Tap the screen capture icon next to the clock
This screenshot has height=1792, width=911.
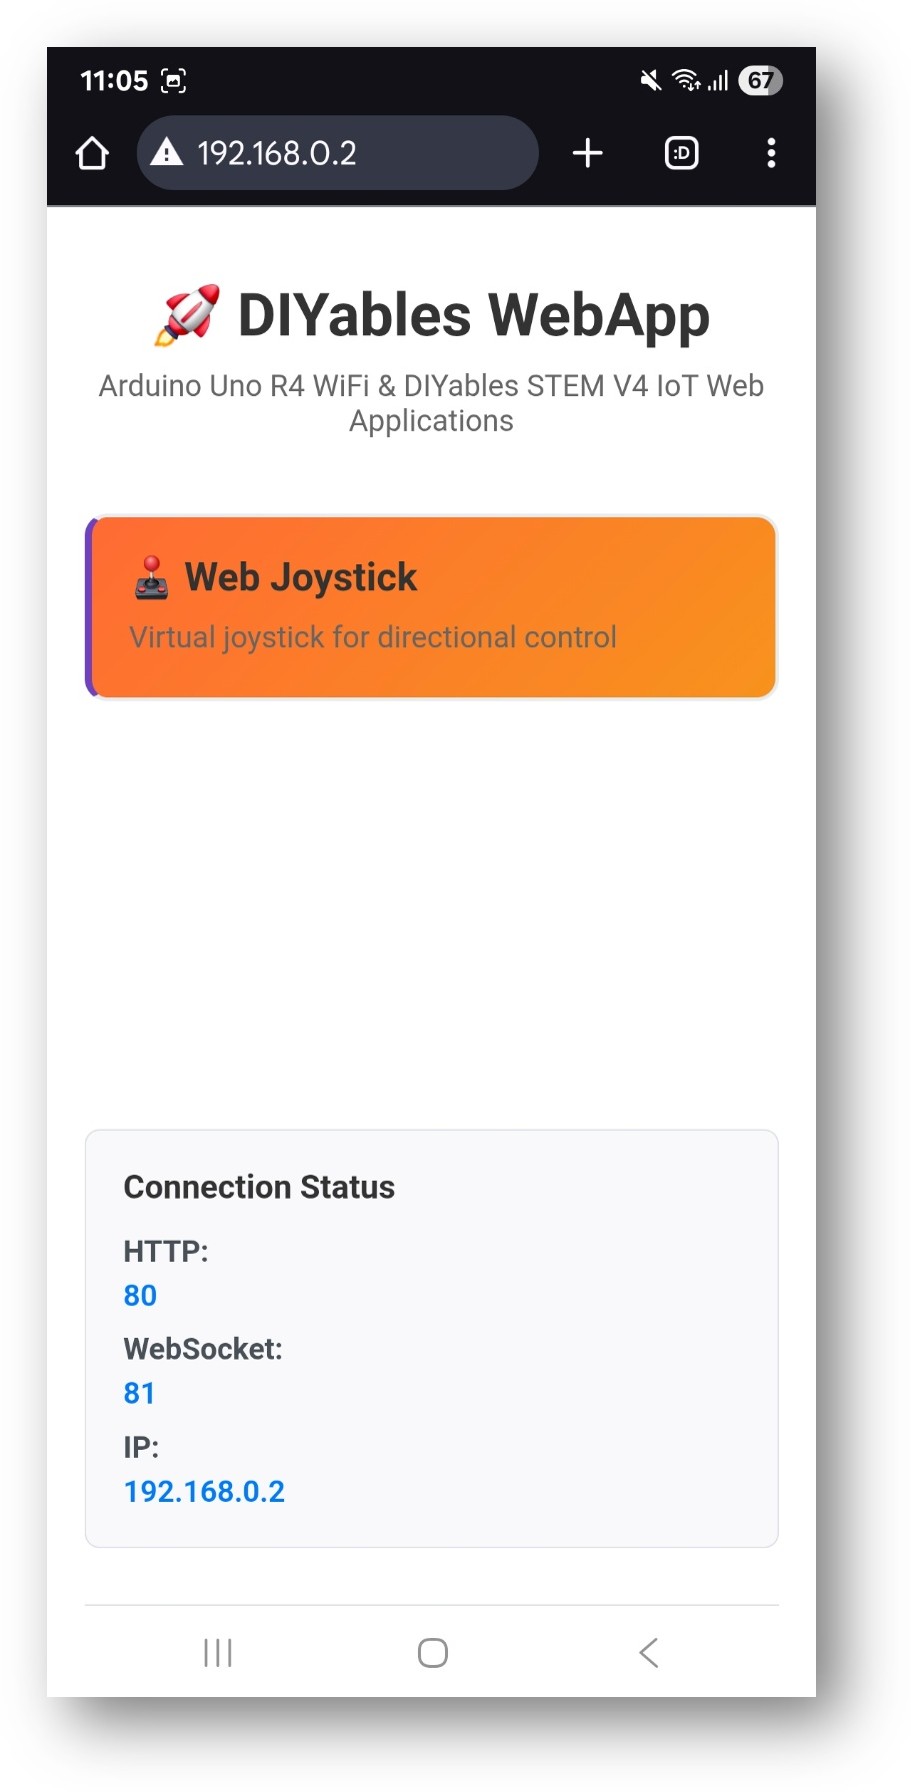pos(173,81)
